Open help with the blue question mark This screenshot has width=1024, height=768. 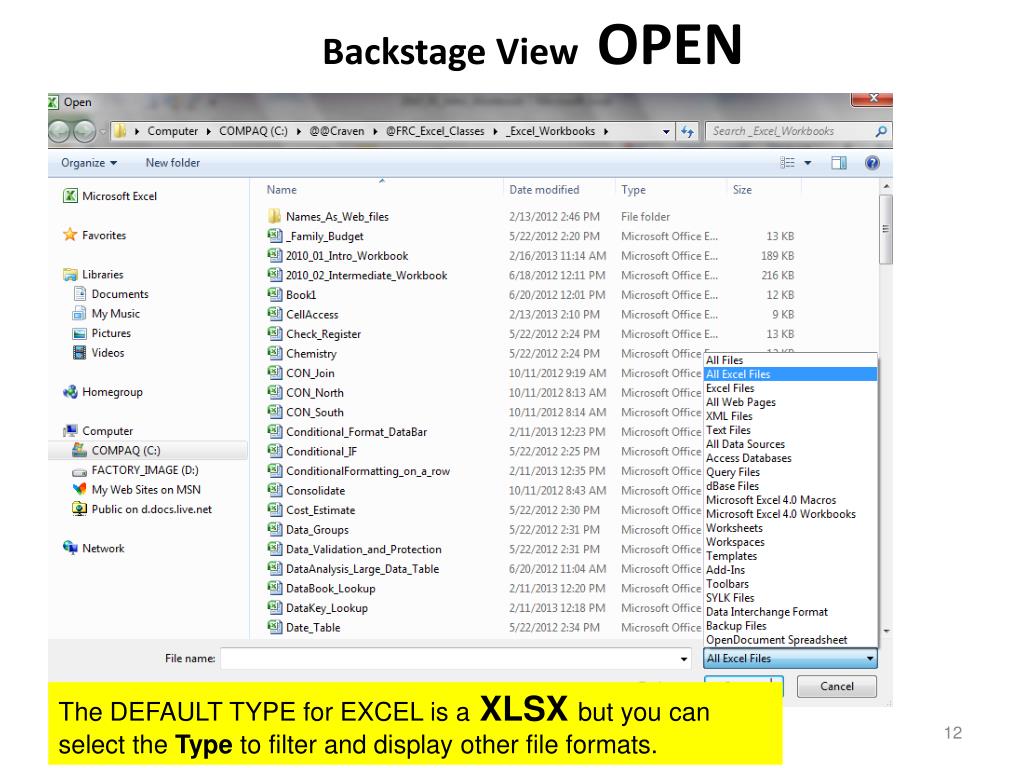(872, 163)
